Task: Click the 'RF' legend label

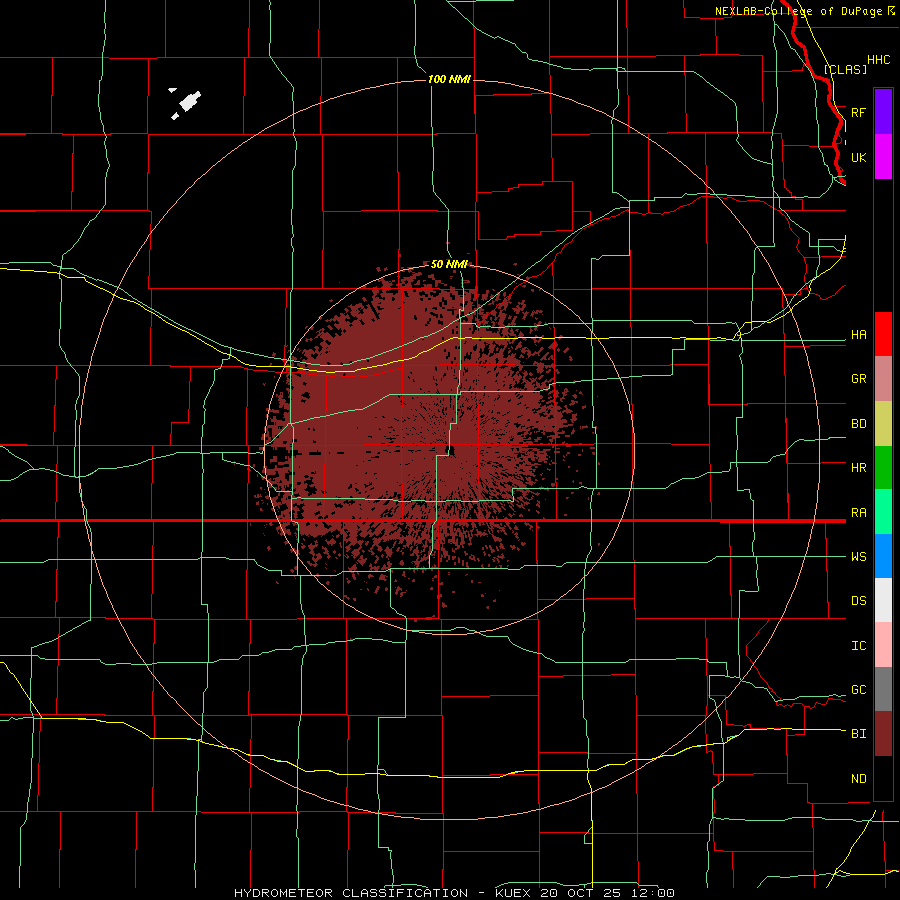Action: tap(858, 112)
